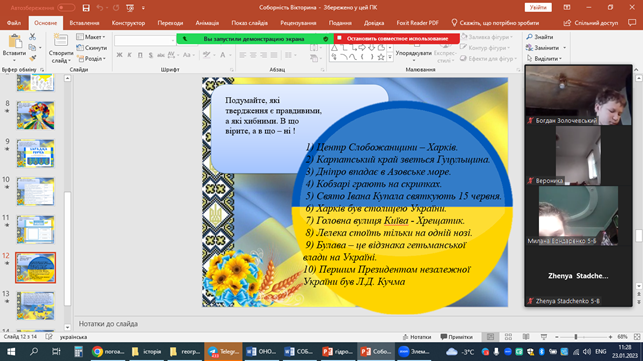
Task: Click the Спільний доступ share button
Action: point(591,23)
